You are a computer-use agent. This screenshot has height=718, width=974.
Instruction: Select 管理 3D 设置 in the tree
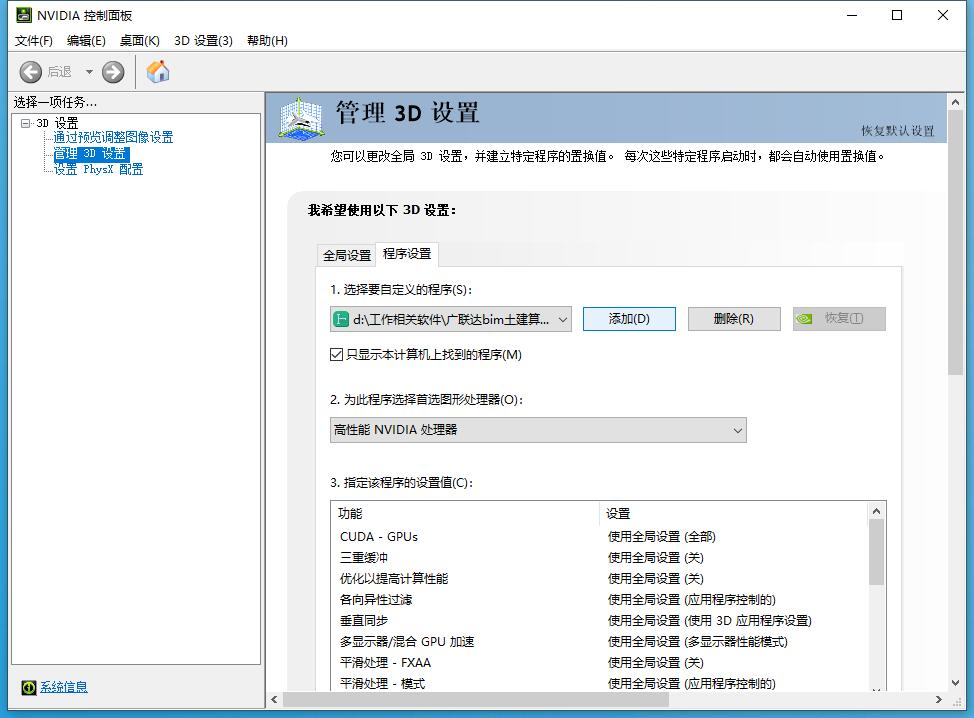coord(91,153)
